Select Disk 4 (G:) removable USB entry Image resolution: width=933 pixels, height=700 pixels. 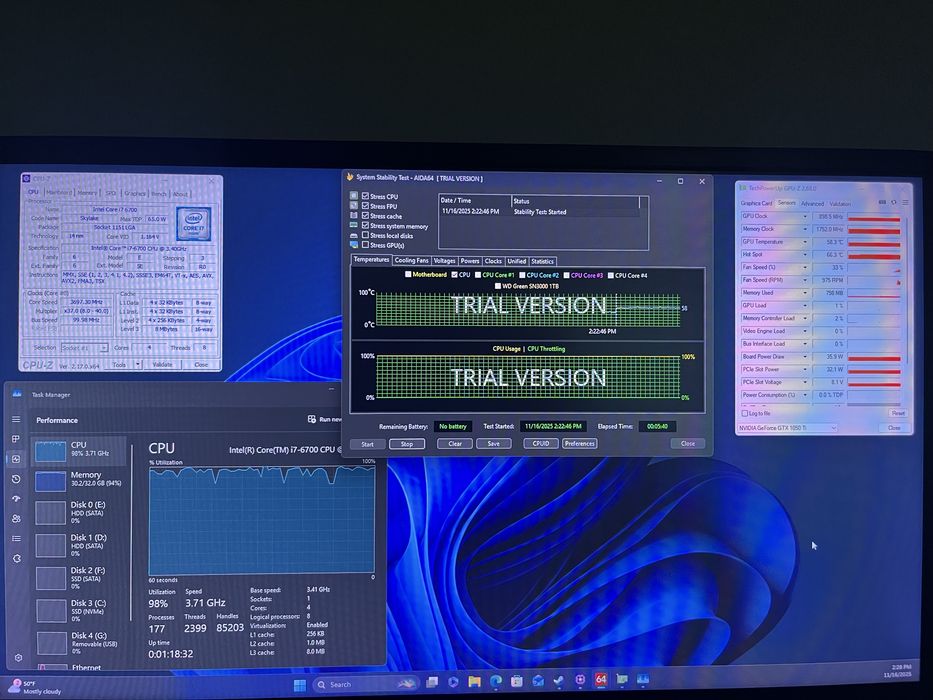[79, 643]
